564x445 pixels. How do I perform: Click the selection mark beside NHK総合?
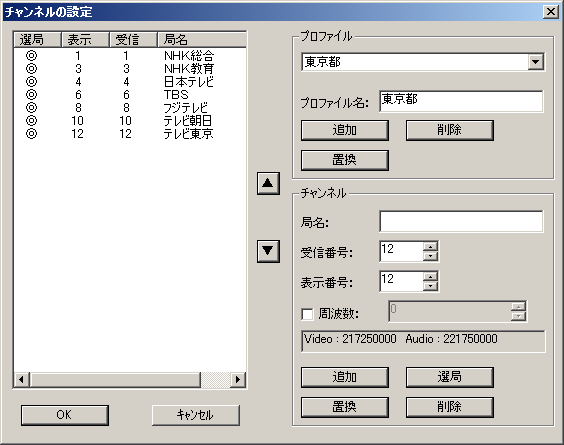click(x=32, y=56)
